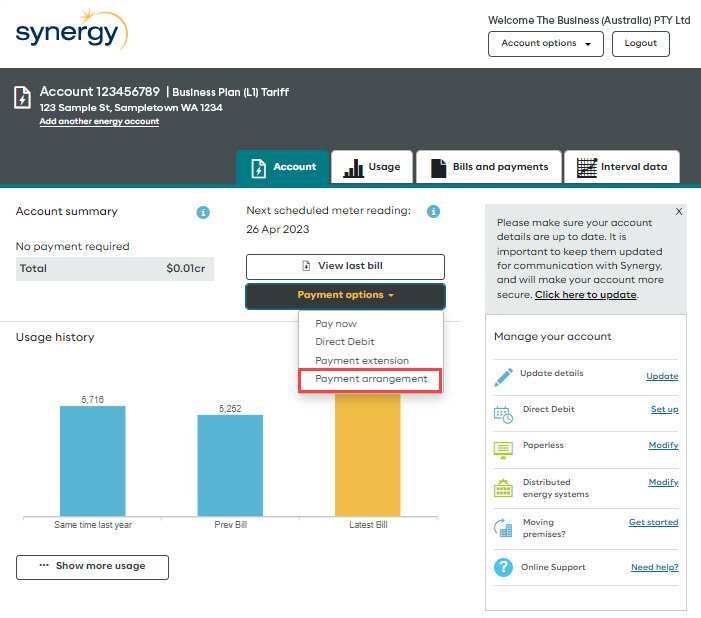Click the monitor icon for Paperless
This screenshot has width=701, height=618.
click(503, 450)
